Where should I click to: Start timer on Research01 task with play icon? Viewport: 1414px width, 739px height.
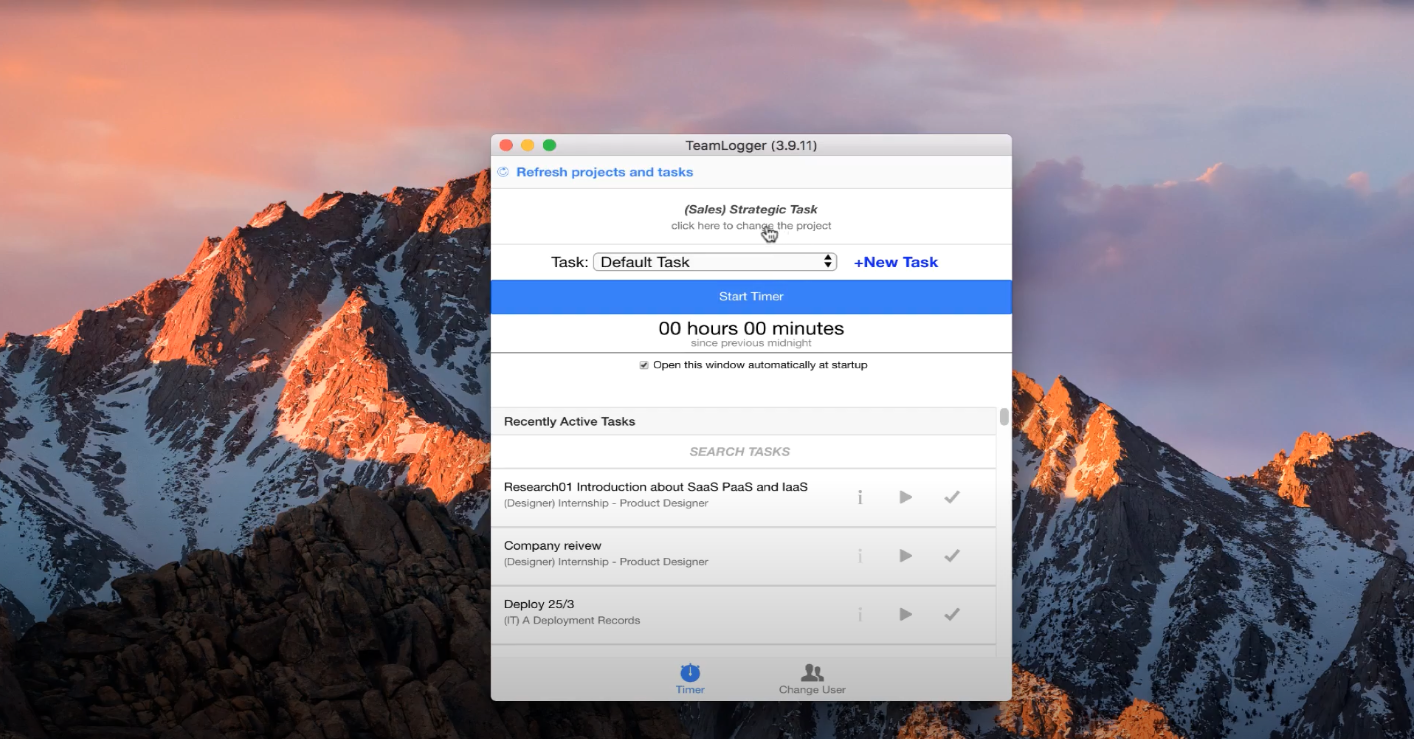(905, 497)
